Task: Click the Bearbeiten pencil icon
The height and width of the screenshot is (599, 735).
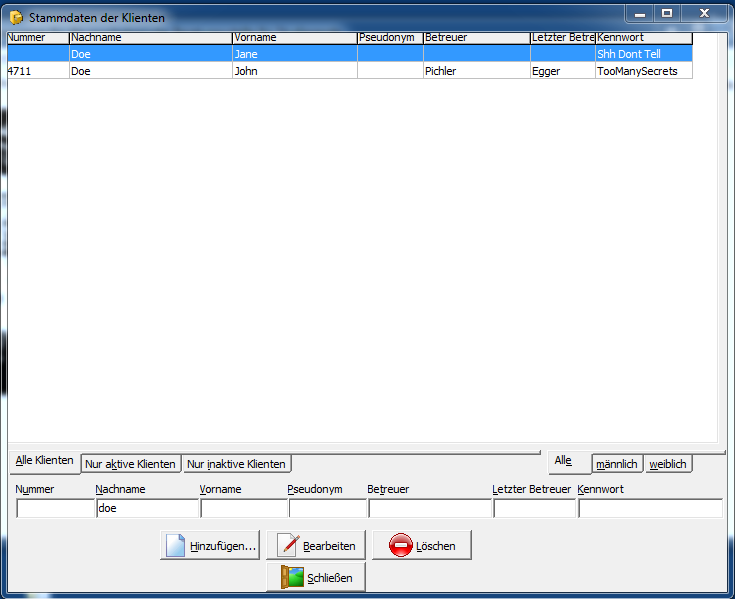Action: pos(288,546)
